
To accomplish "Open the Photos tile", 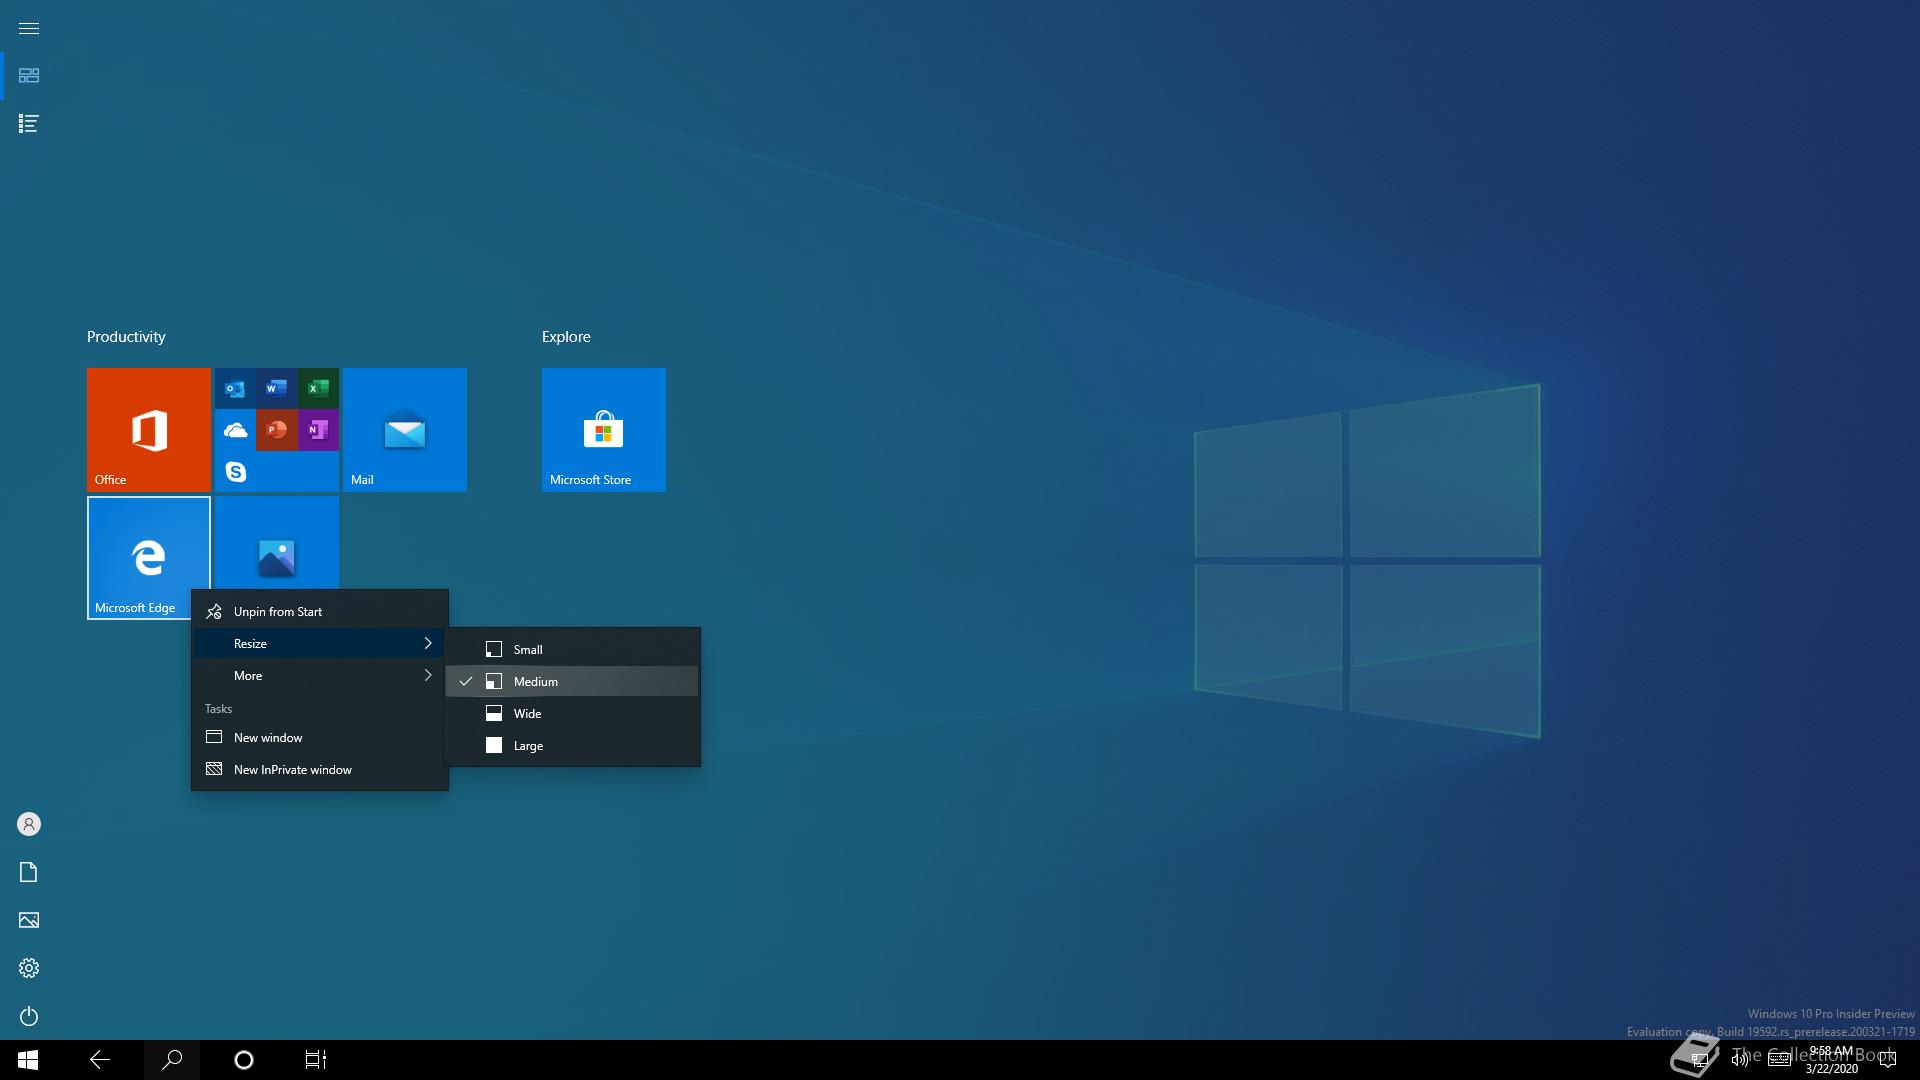I will [x=277, y=543].
